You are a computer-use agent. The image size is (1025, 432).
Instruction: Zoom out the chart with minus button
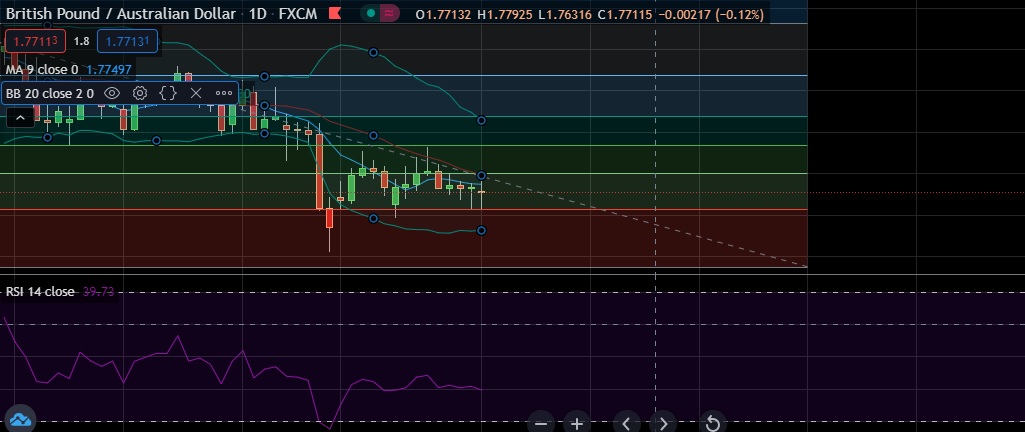point(541,424)
